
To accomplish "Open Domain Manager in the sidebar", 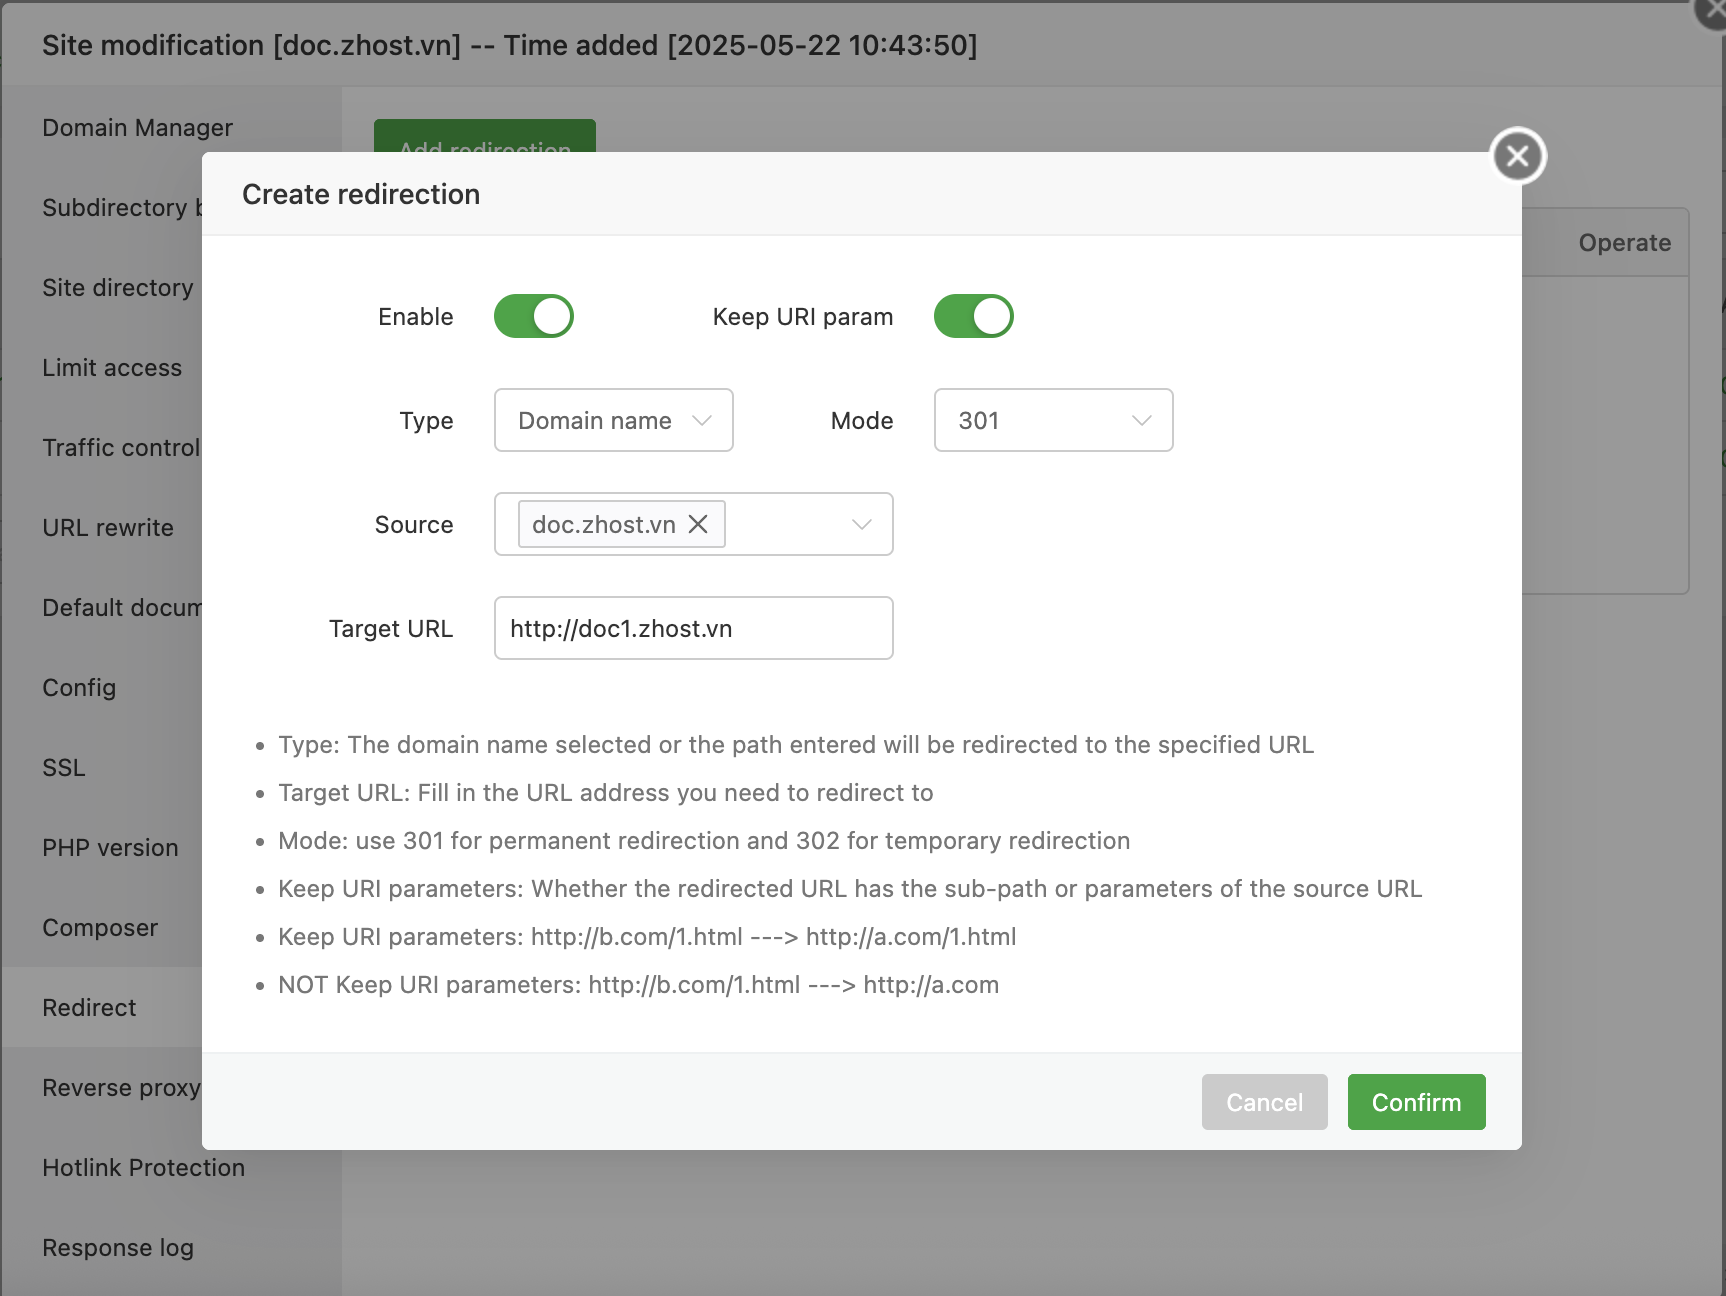I will [137, 128].
